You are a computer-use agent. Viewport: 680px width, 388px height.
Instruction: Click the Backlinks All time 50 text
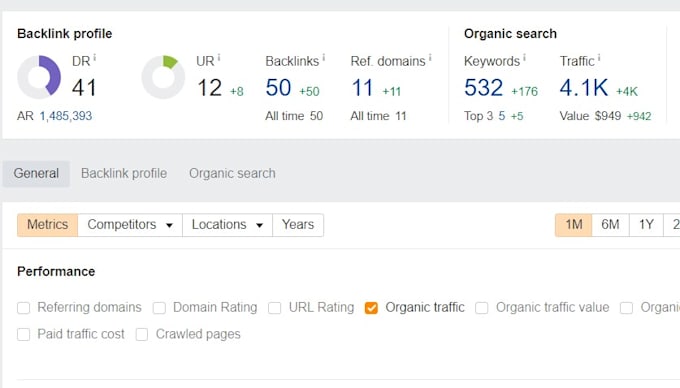[x=294, y=116]
